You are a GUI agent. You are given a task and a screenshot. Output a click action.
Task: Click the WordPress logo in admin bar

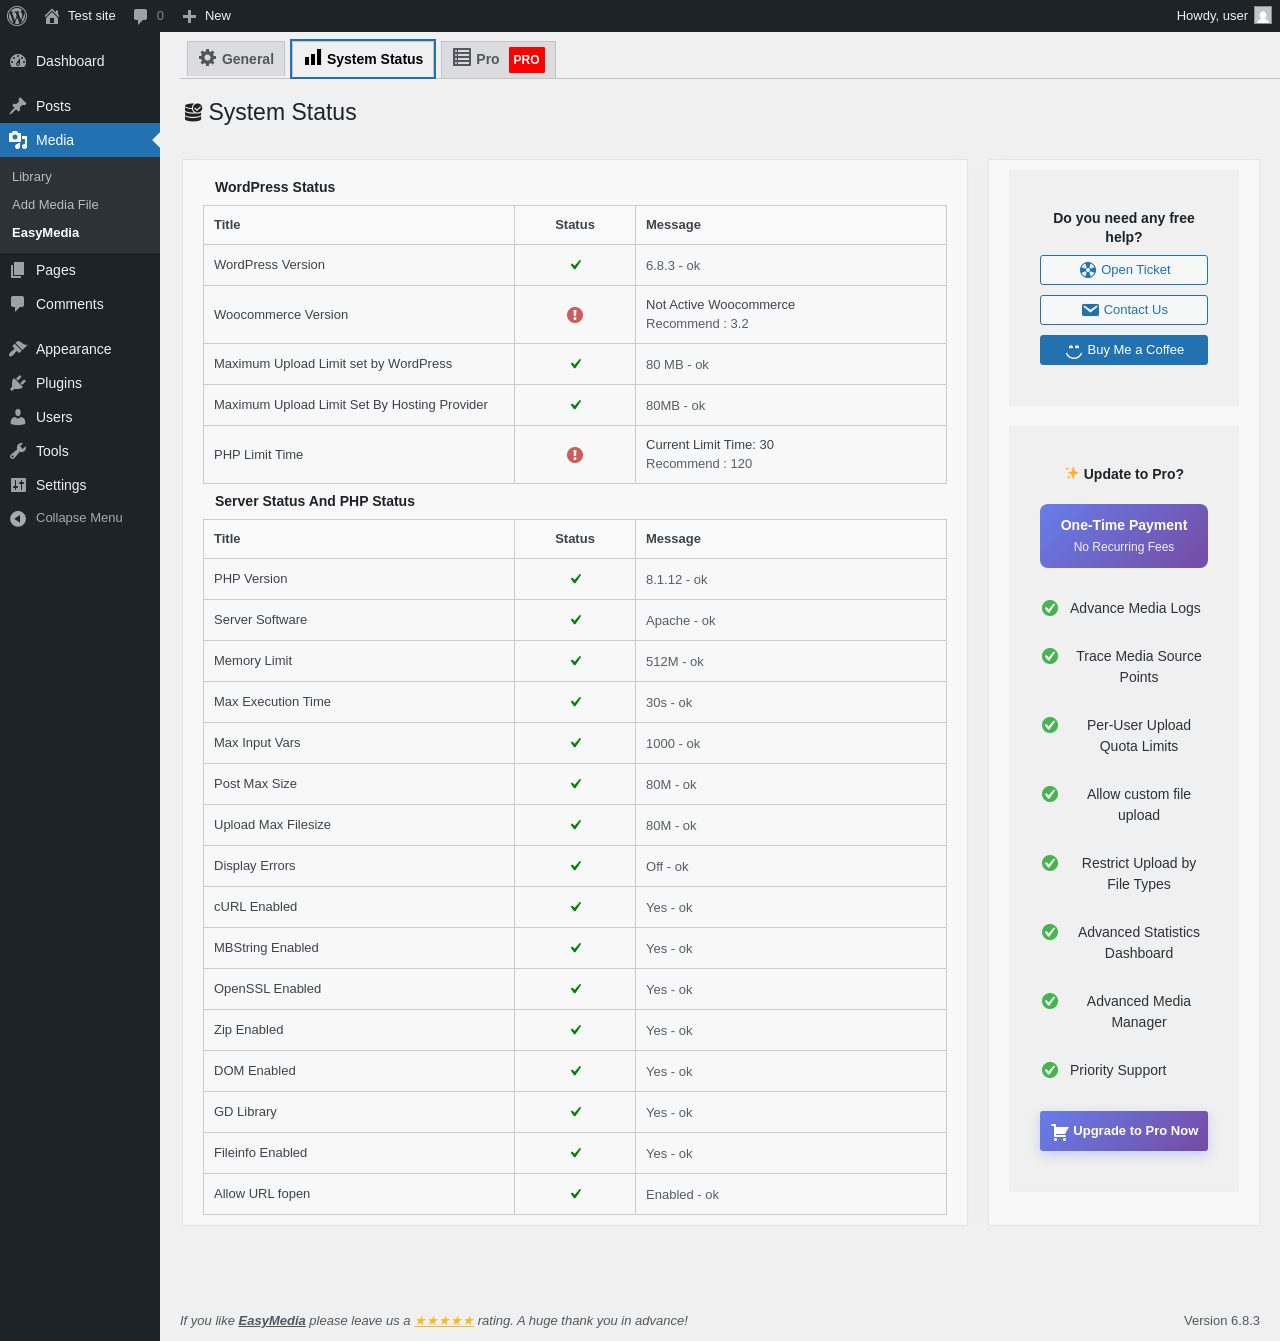(x=17, y=16)
